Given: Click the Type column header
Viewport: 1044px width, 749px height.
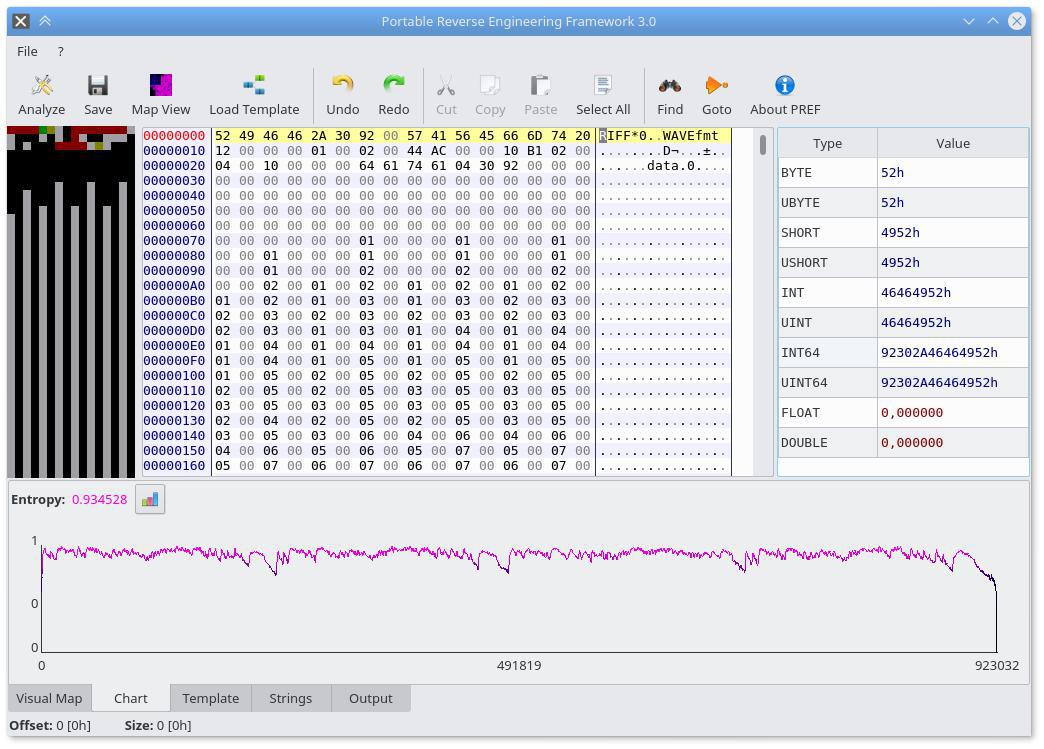Looking at the screenshot, I should click(827, 143).
